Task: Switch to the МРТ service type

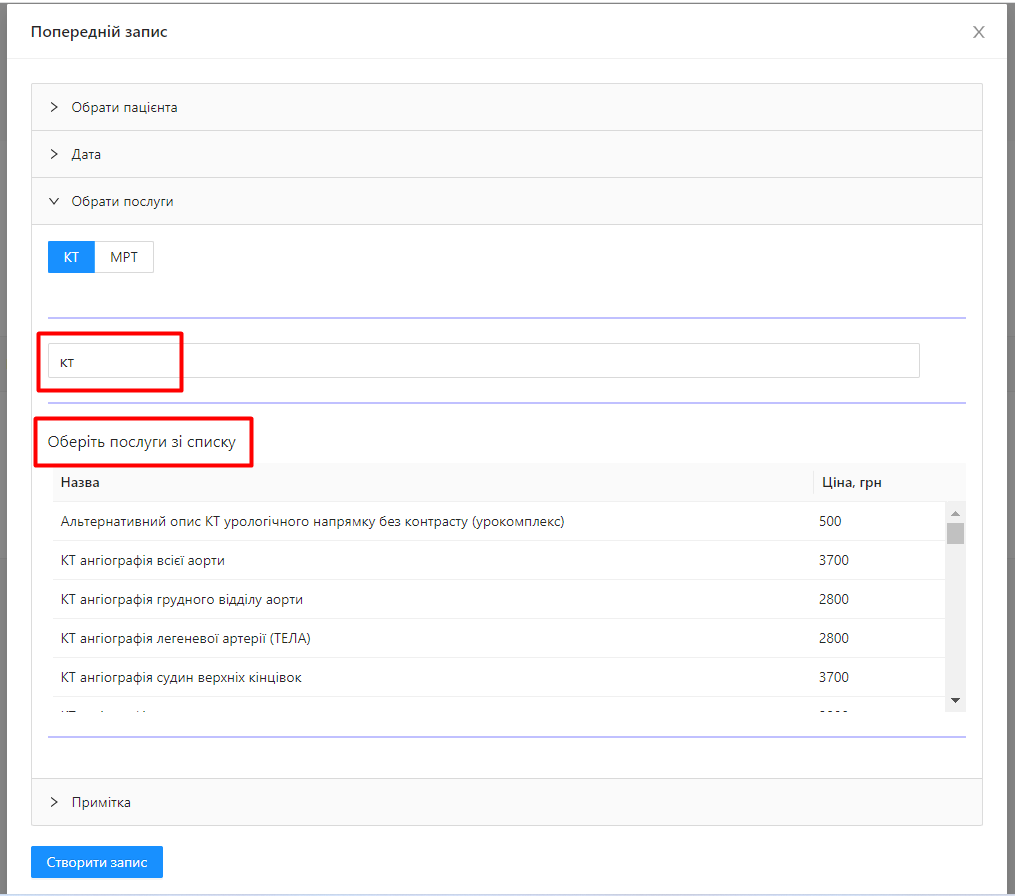Action: [124, 257]
